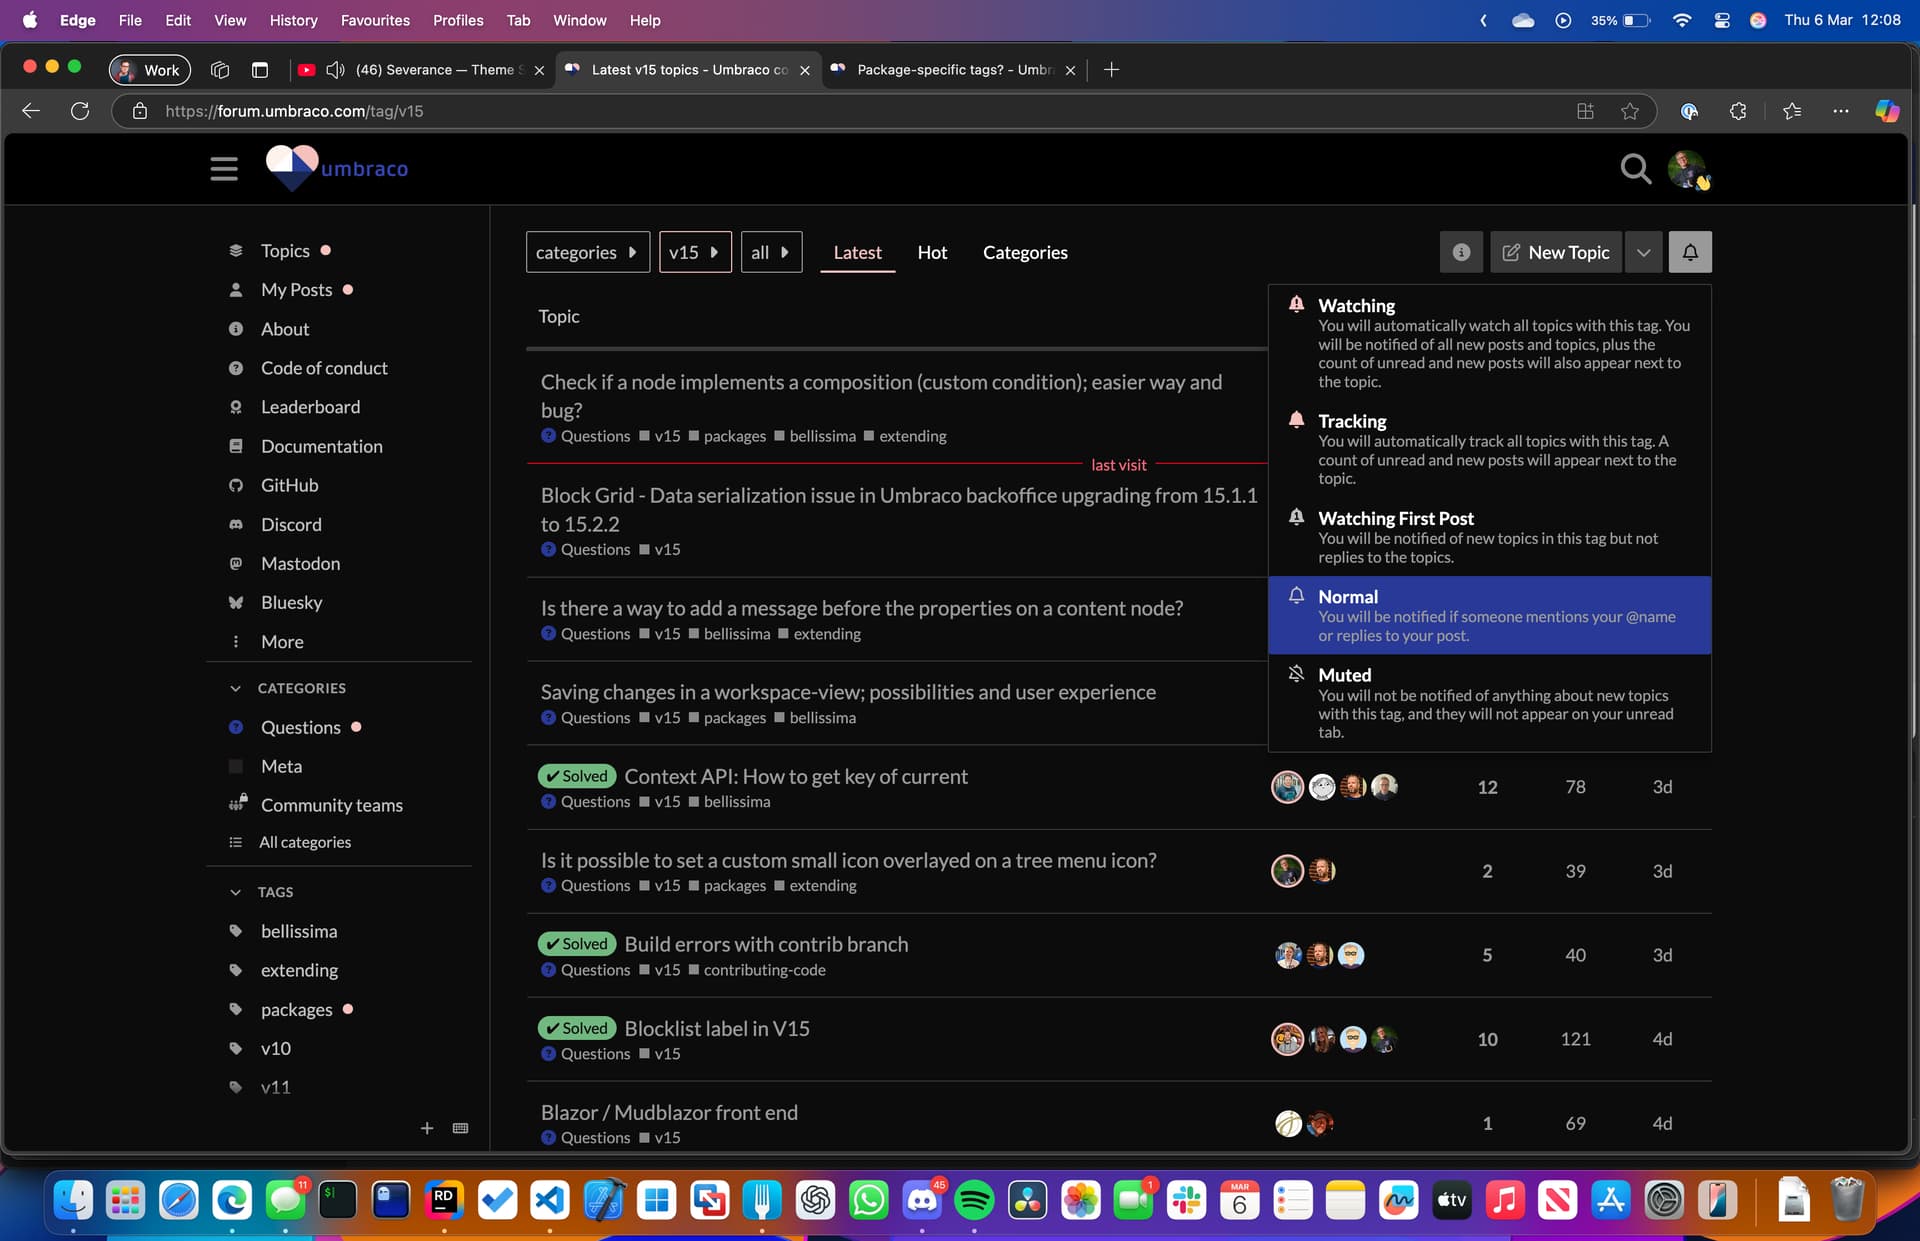This screenshot has height=1241, width=1920.
Task: Add sidebar section plus icon
Action: pyautogui.click(x=427, y=1128)
